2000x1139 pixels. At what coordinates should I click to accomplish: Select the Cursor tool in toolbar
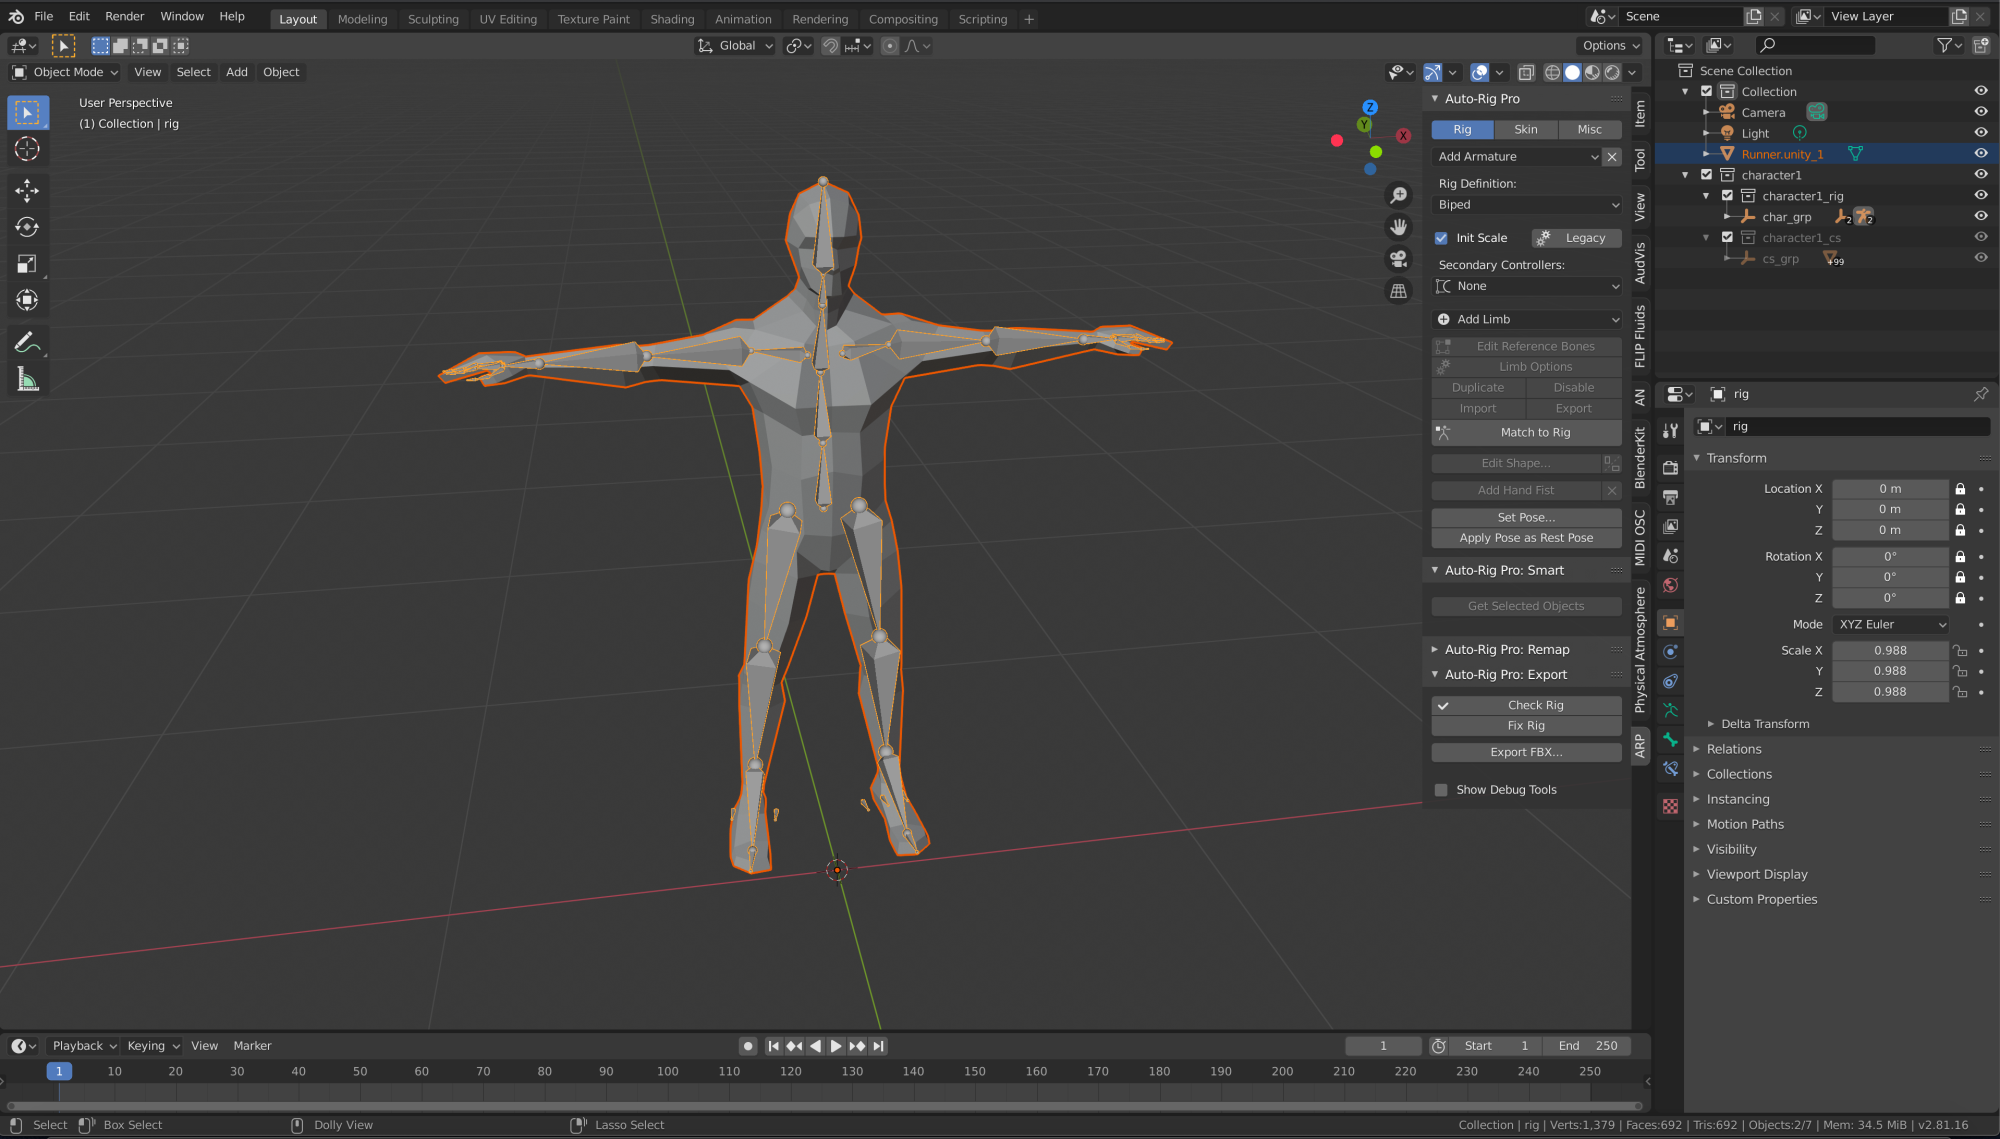(27, 149)
